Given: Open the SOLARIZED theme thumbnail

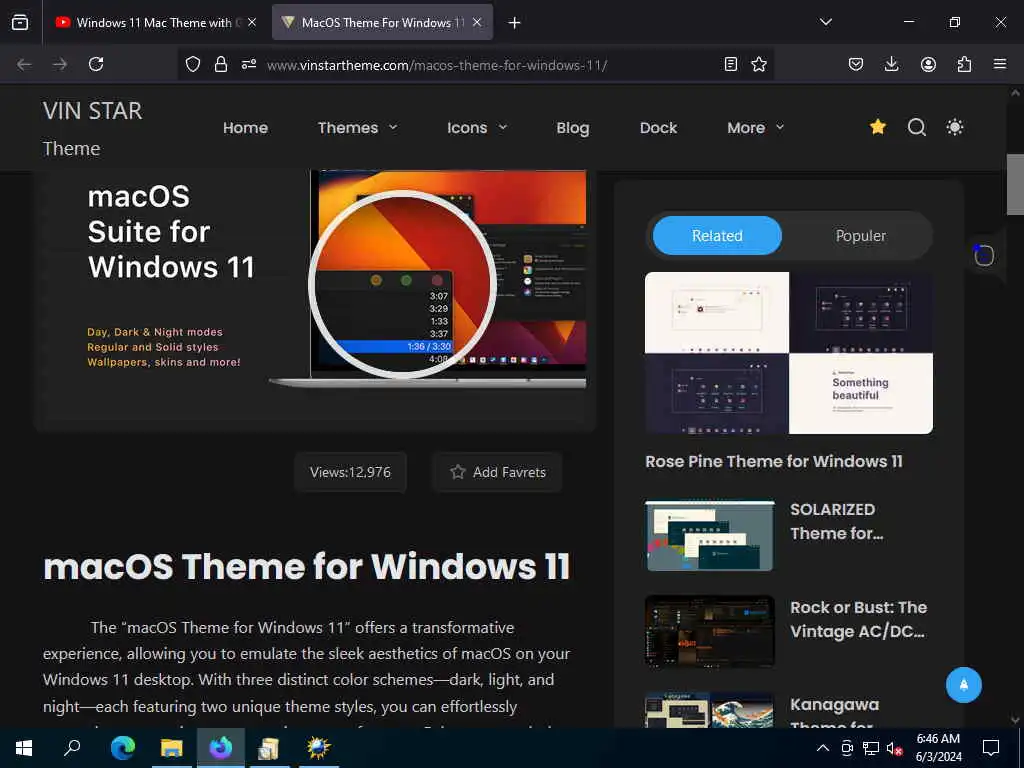Looking at the screenshot, I should click(709, 536).
